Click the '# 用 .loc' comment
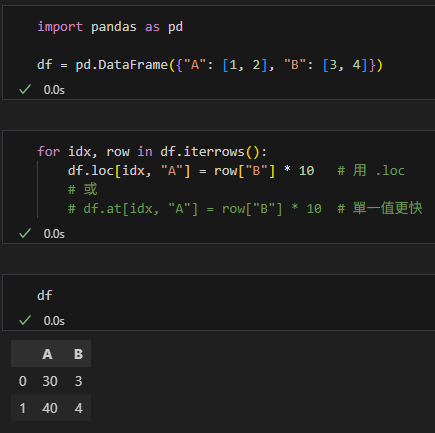Screen dimensions: 435x433 (x=371, y=171)
